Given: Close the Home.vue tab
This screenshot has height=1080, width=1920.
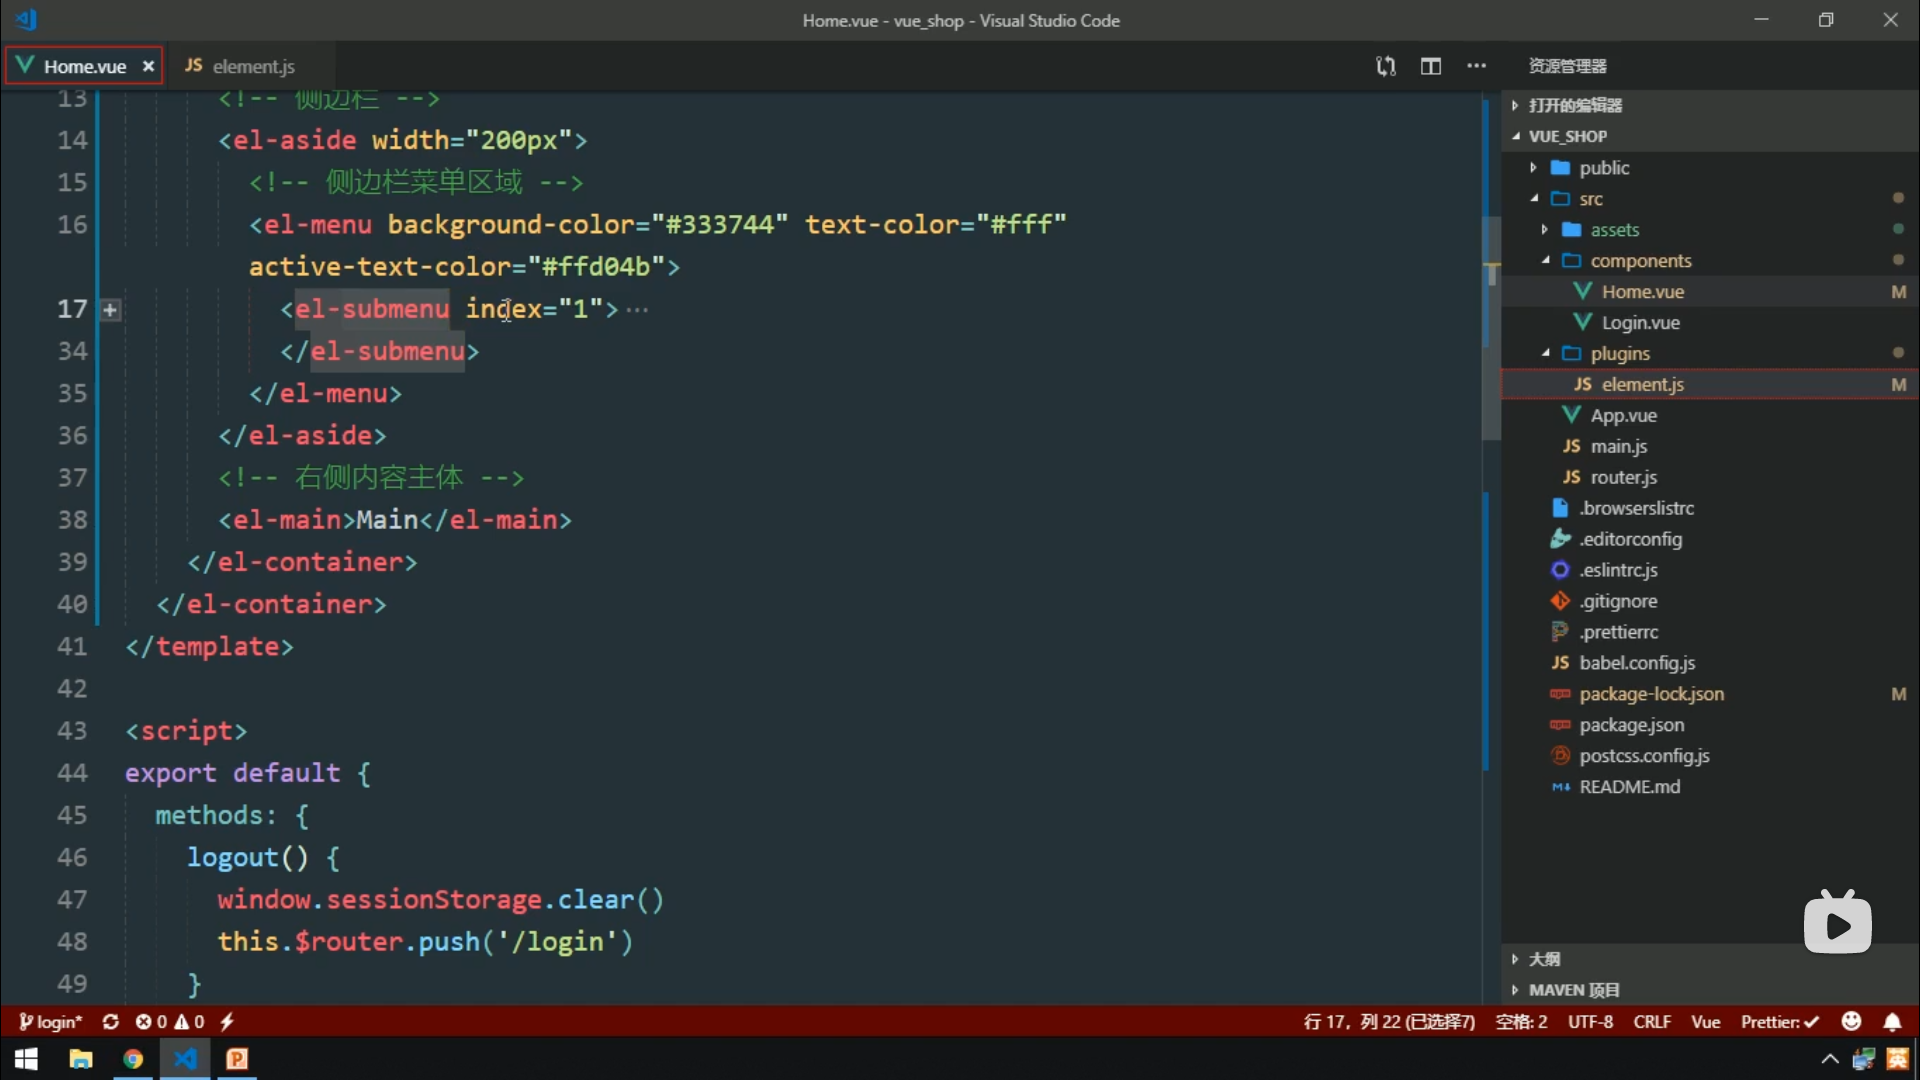Looking at the screenshot, I should [148, 66].
